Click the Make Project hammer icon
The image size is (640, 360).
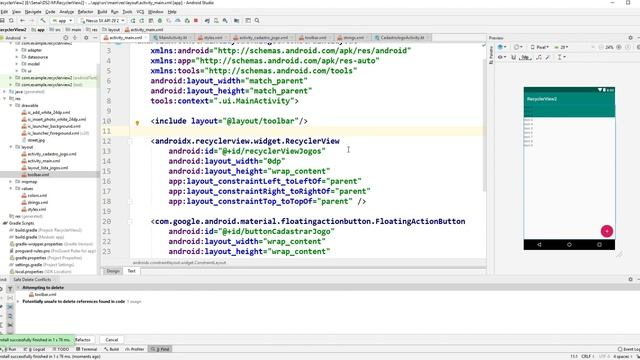tap(42, 20)
